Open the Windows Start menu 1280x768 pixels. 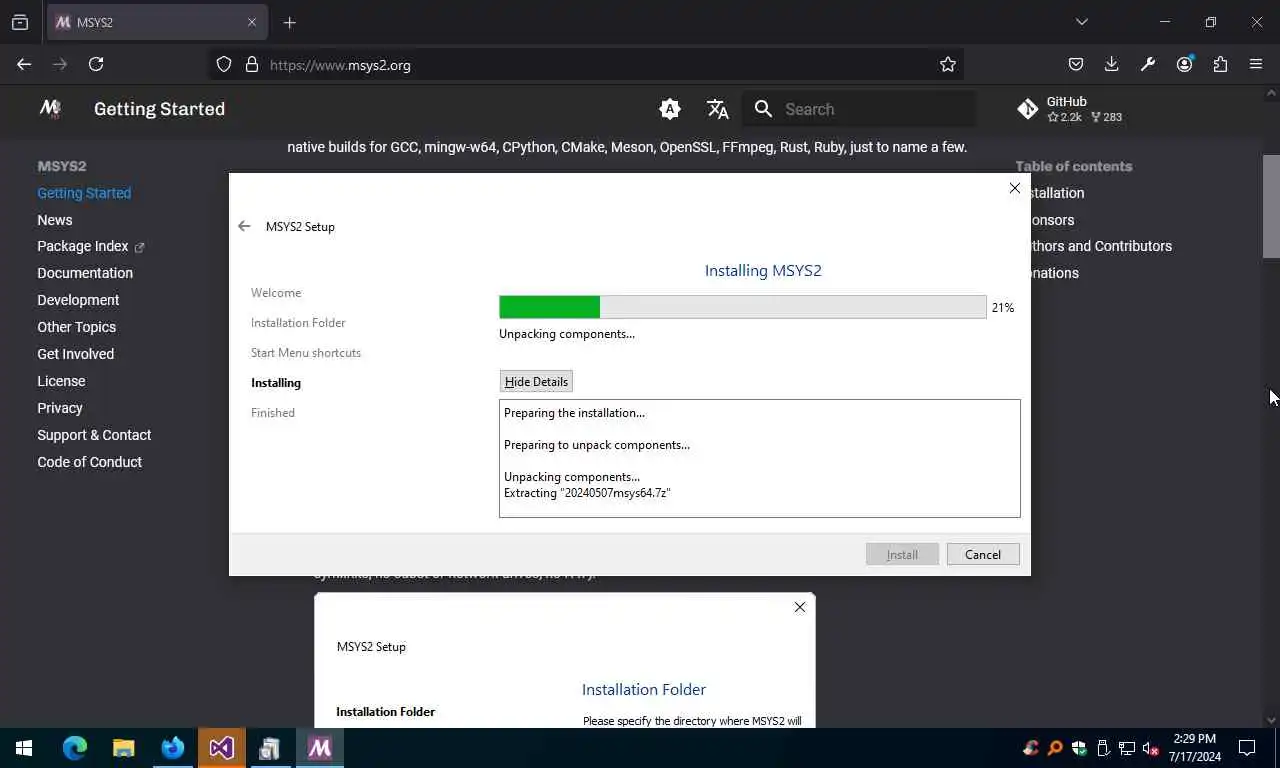(x=24, y=747)
